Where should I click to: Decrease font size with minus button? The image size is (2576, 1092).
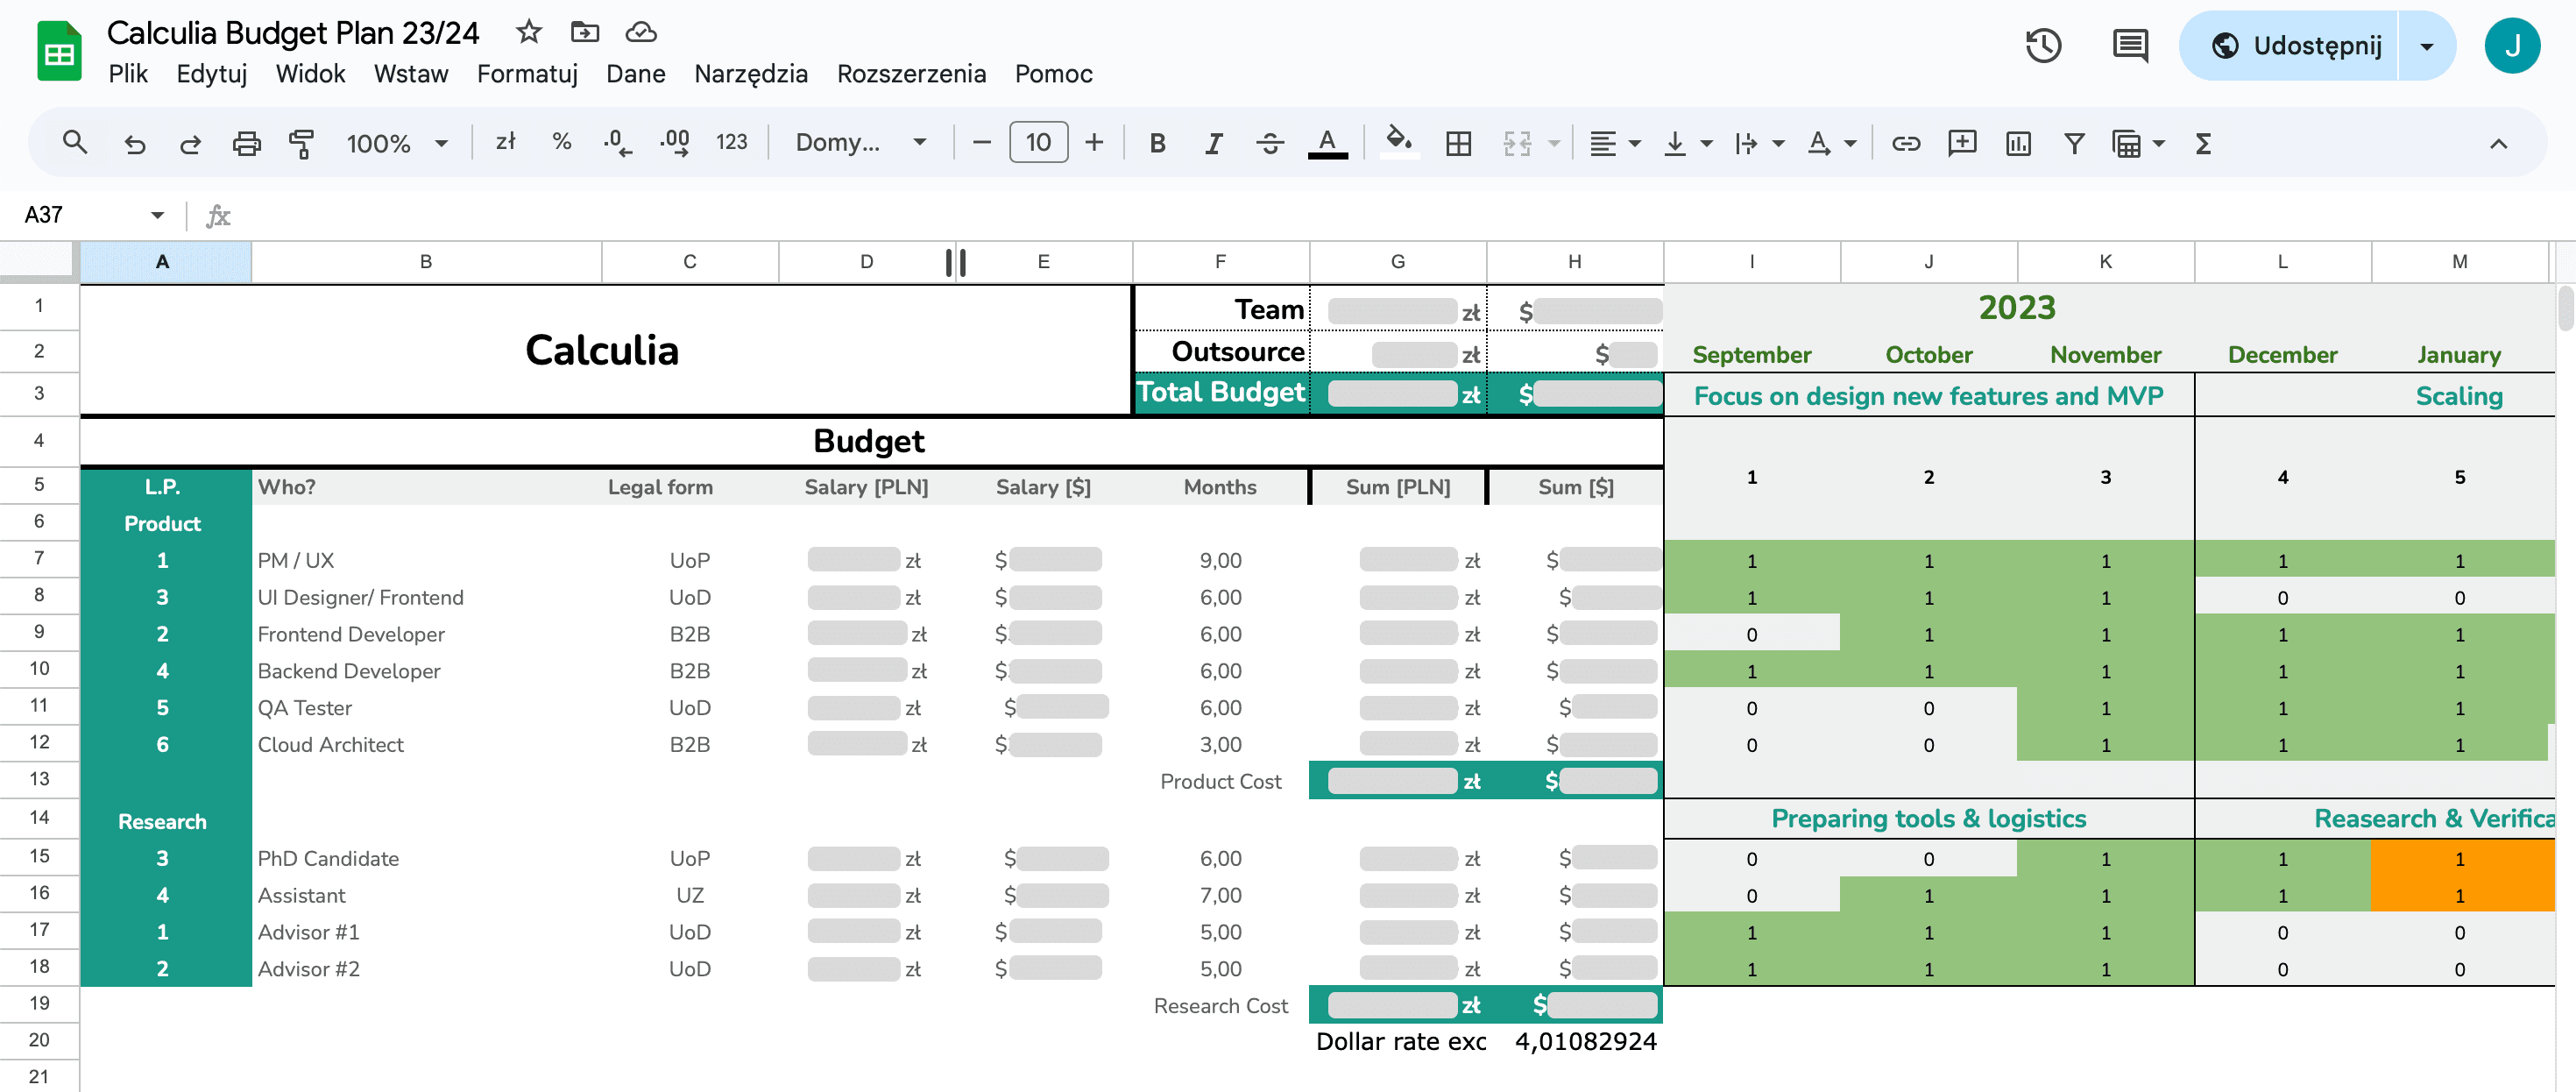[982, 143]
